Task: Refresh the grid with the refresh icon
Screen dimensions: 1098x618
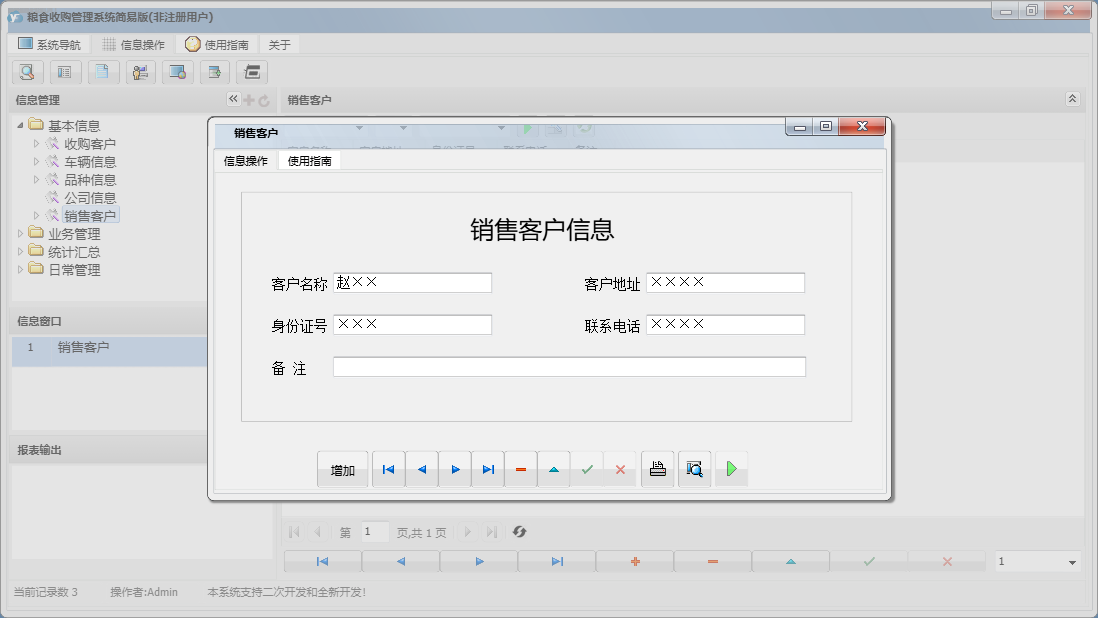Action: (519, 532)
